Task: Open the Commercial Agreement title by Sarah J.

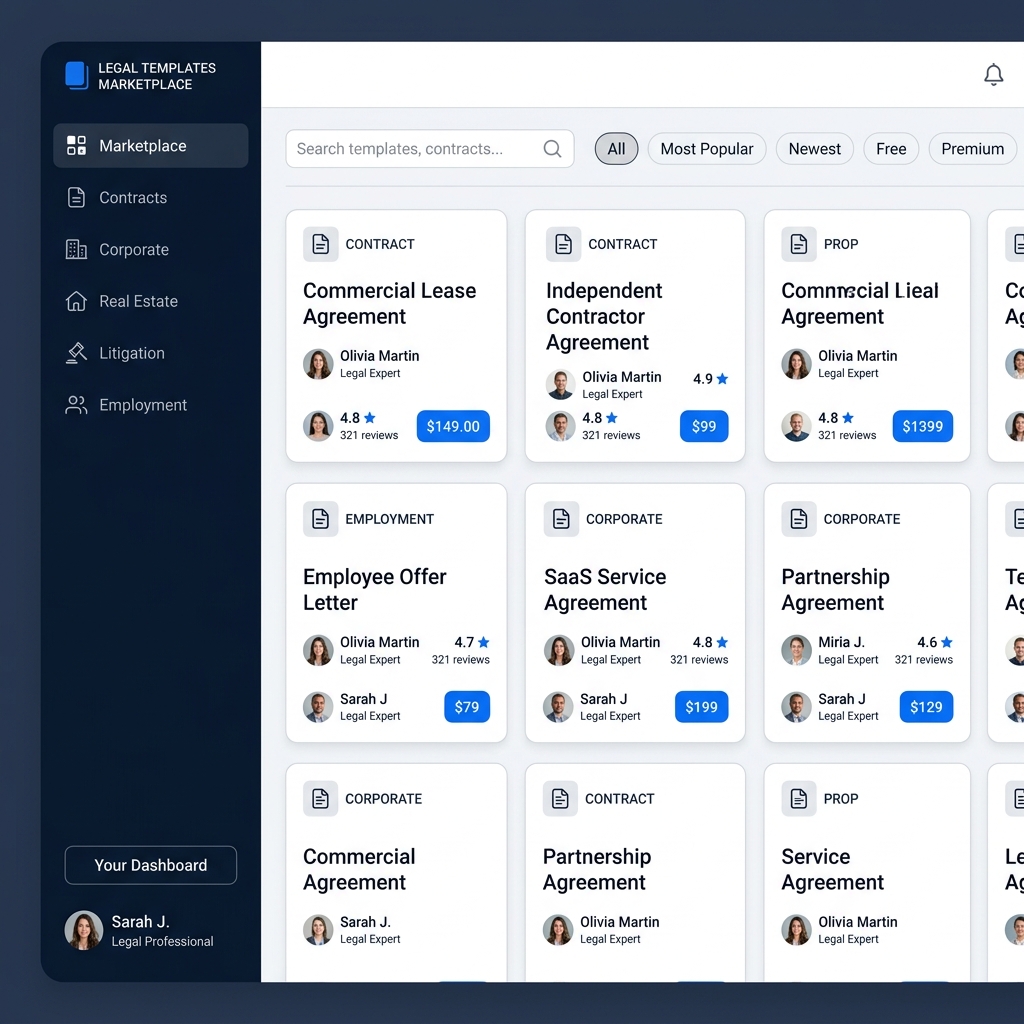Action: pyautogui.click(x=359, y=869)
